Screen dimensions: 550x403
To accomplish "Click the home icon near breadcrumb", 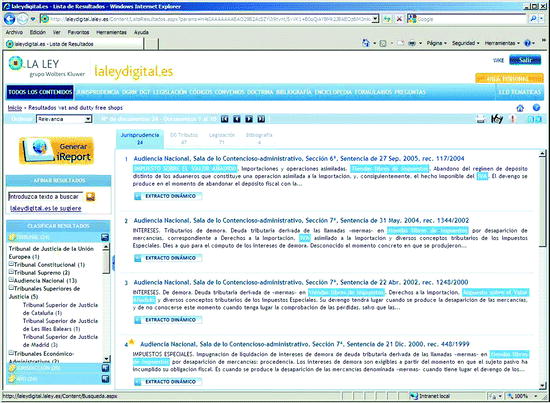I will click(x=520, y=108).
